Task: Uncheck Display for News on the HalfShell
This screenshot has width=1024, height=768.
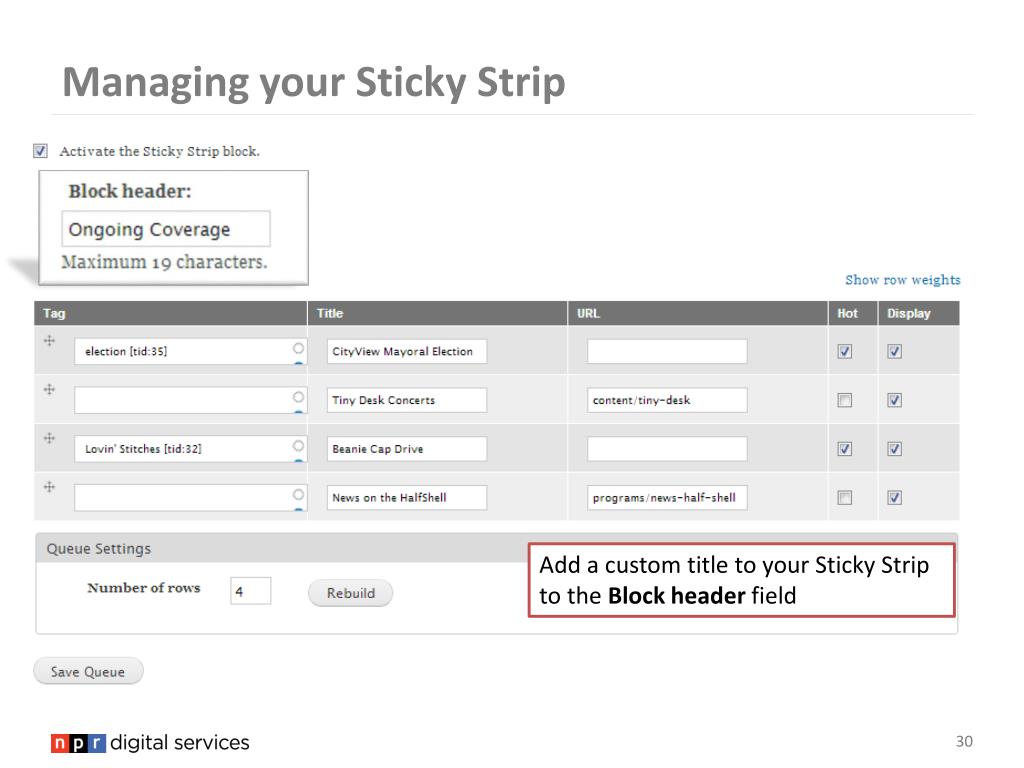Action: tap(895, 498)
